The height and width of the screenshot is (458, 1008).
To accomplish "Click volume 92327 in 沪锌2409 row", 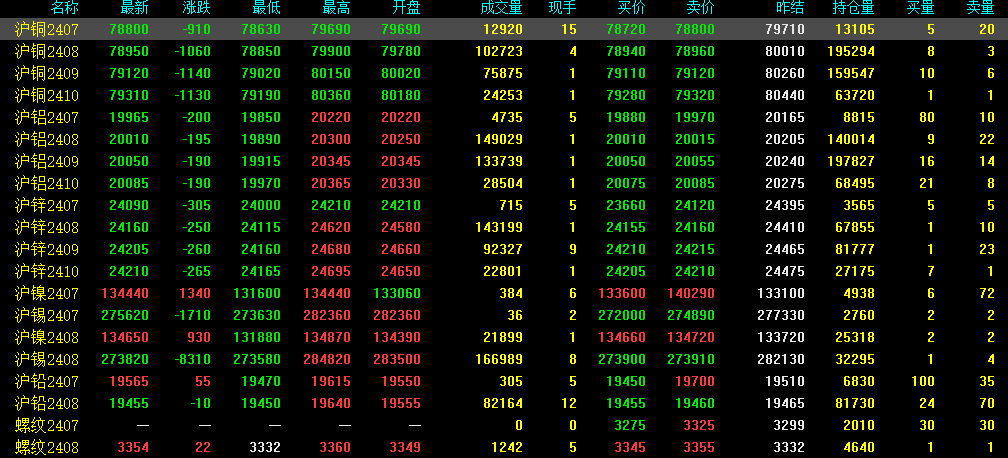I will [503, 249].
